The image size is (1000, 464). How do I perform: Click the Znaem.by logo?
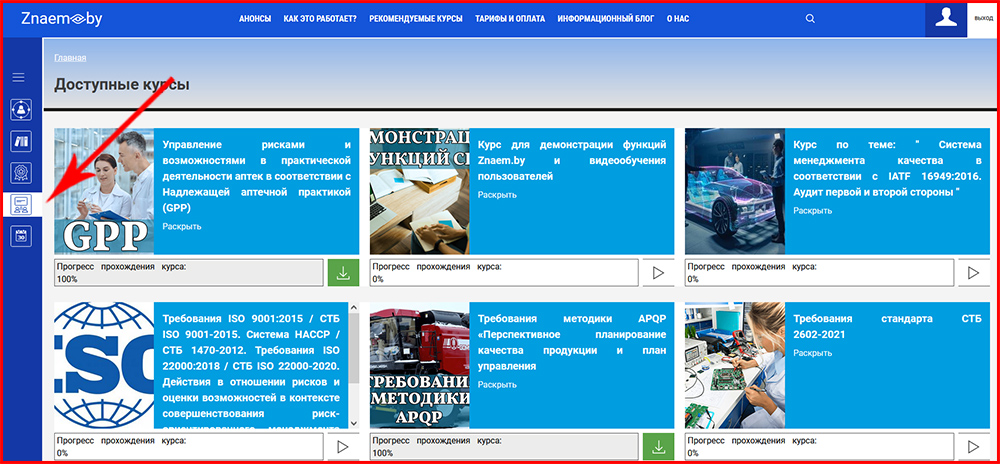click(x=61, y=18)
